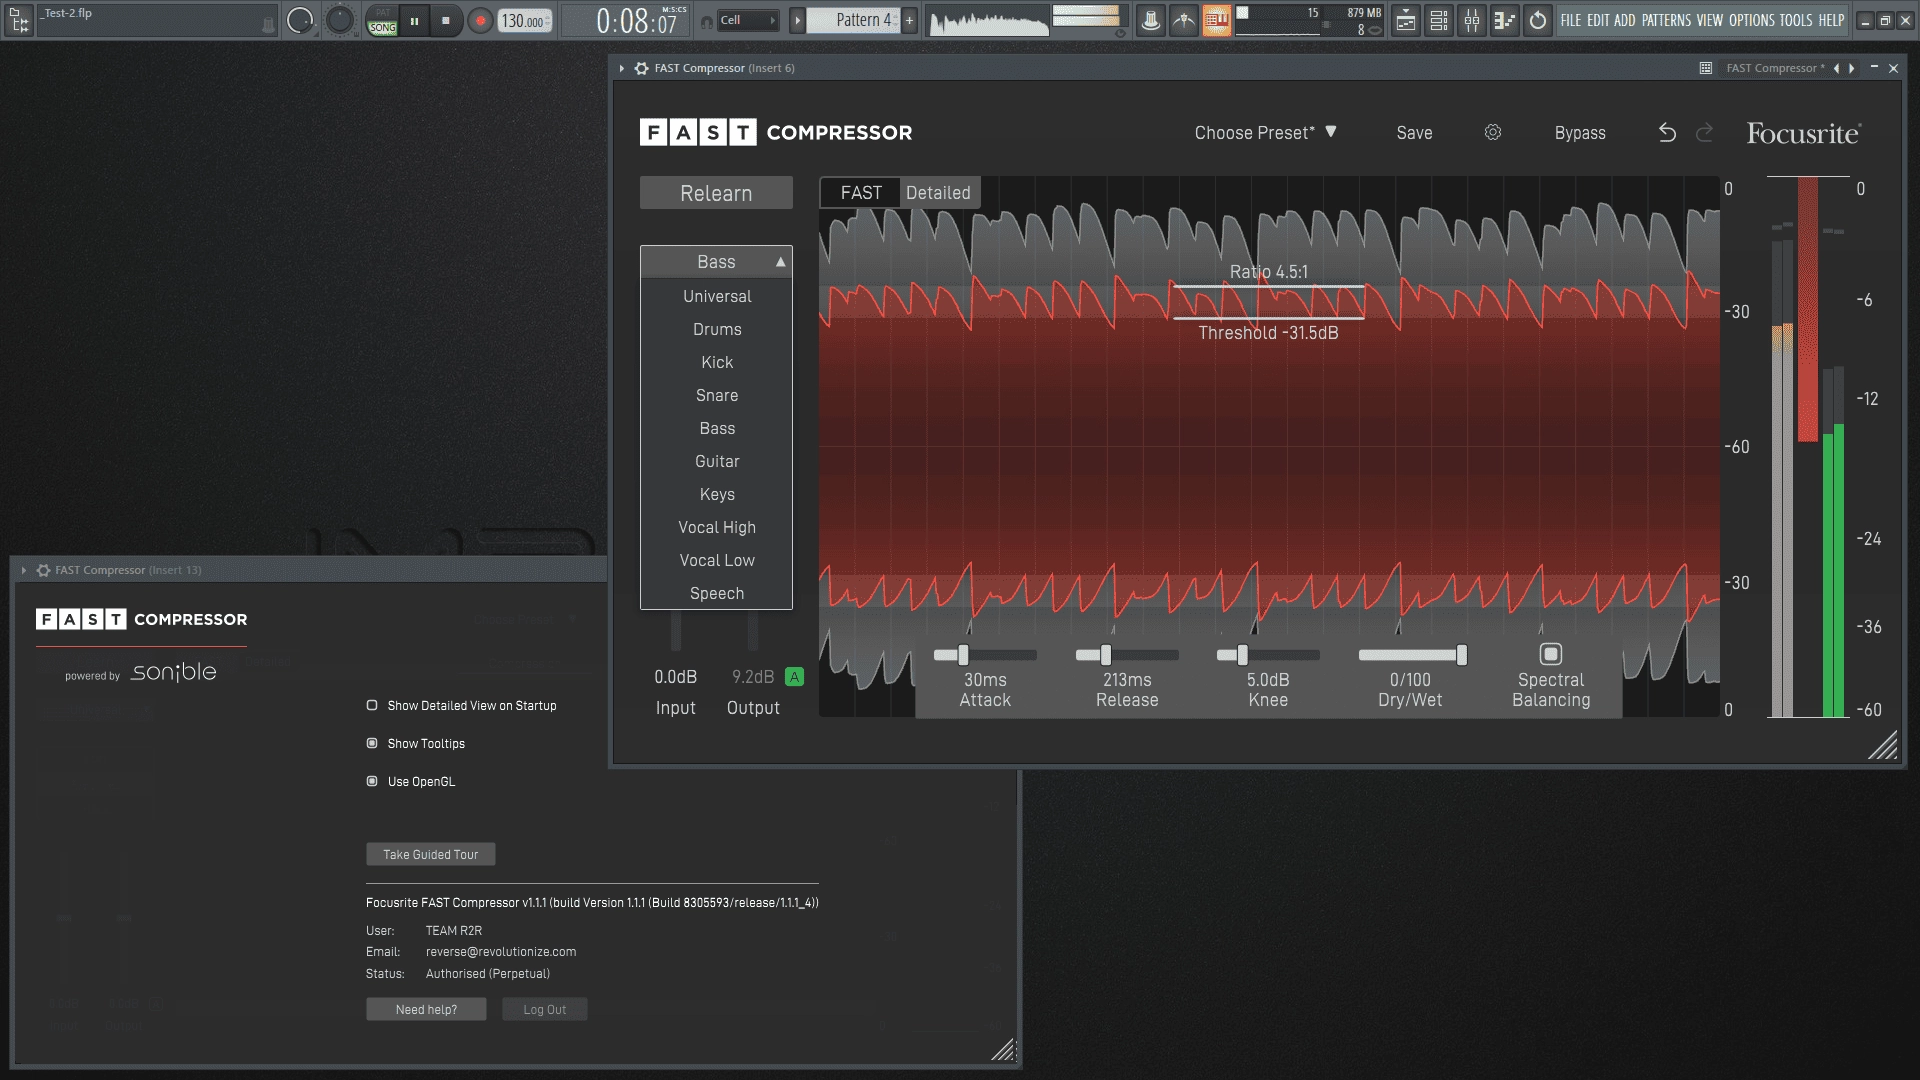Select Vocal High profile
Screen dimensions: 1920x1080
pyautogui.click(x=717, y=527)
